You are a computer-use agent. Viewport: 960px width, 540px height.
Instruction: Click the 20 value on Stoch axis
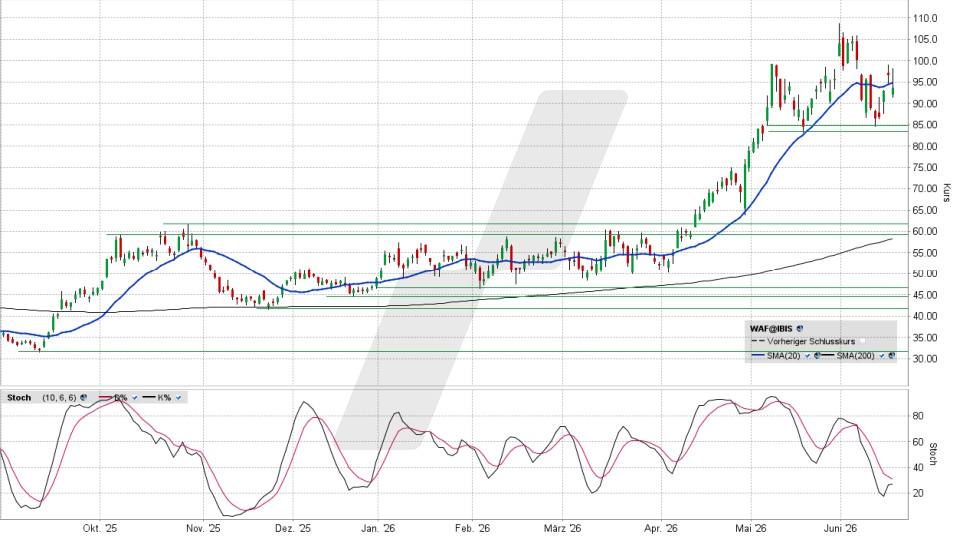pos(918,493)
